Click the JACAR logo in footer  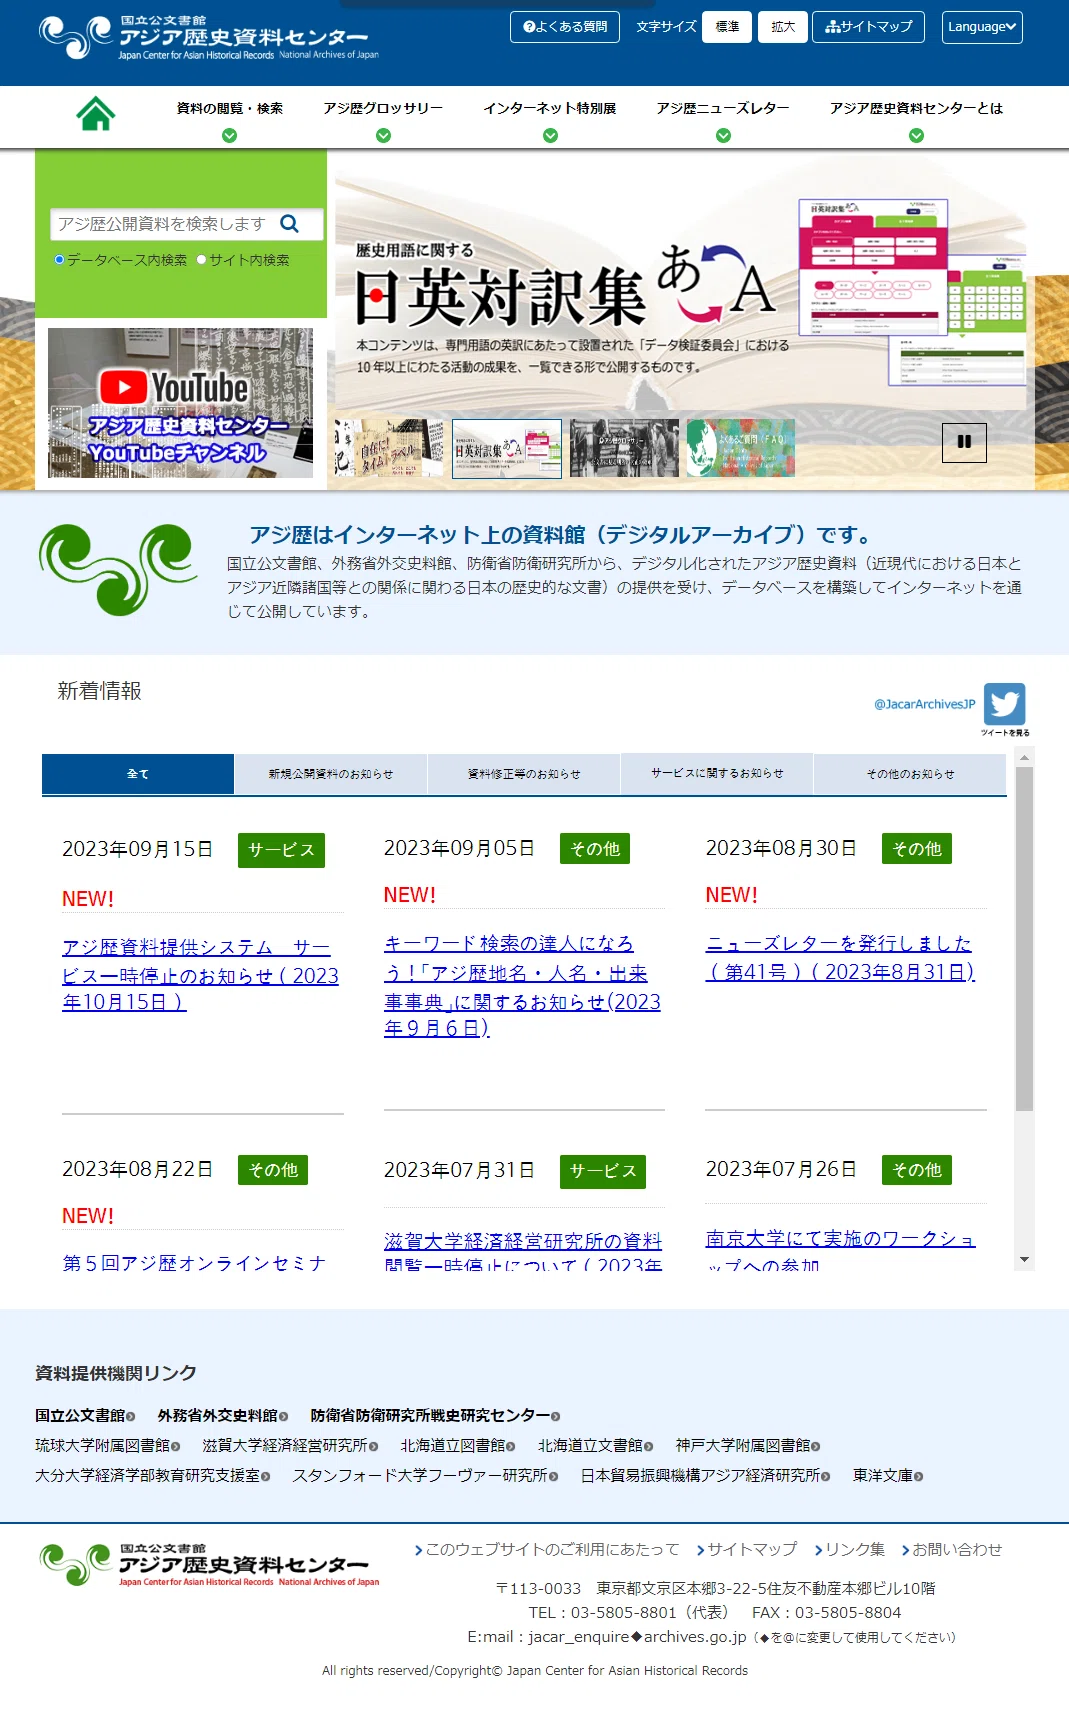[209, 1565]
